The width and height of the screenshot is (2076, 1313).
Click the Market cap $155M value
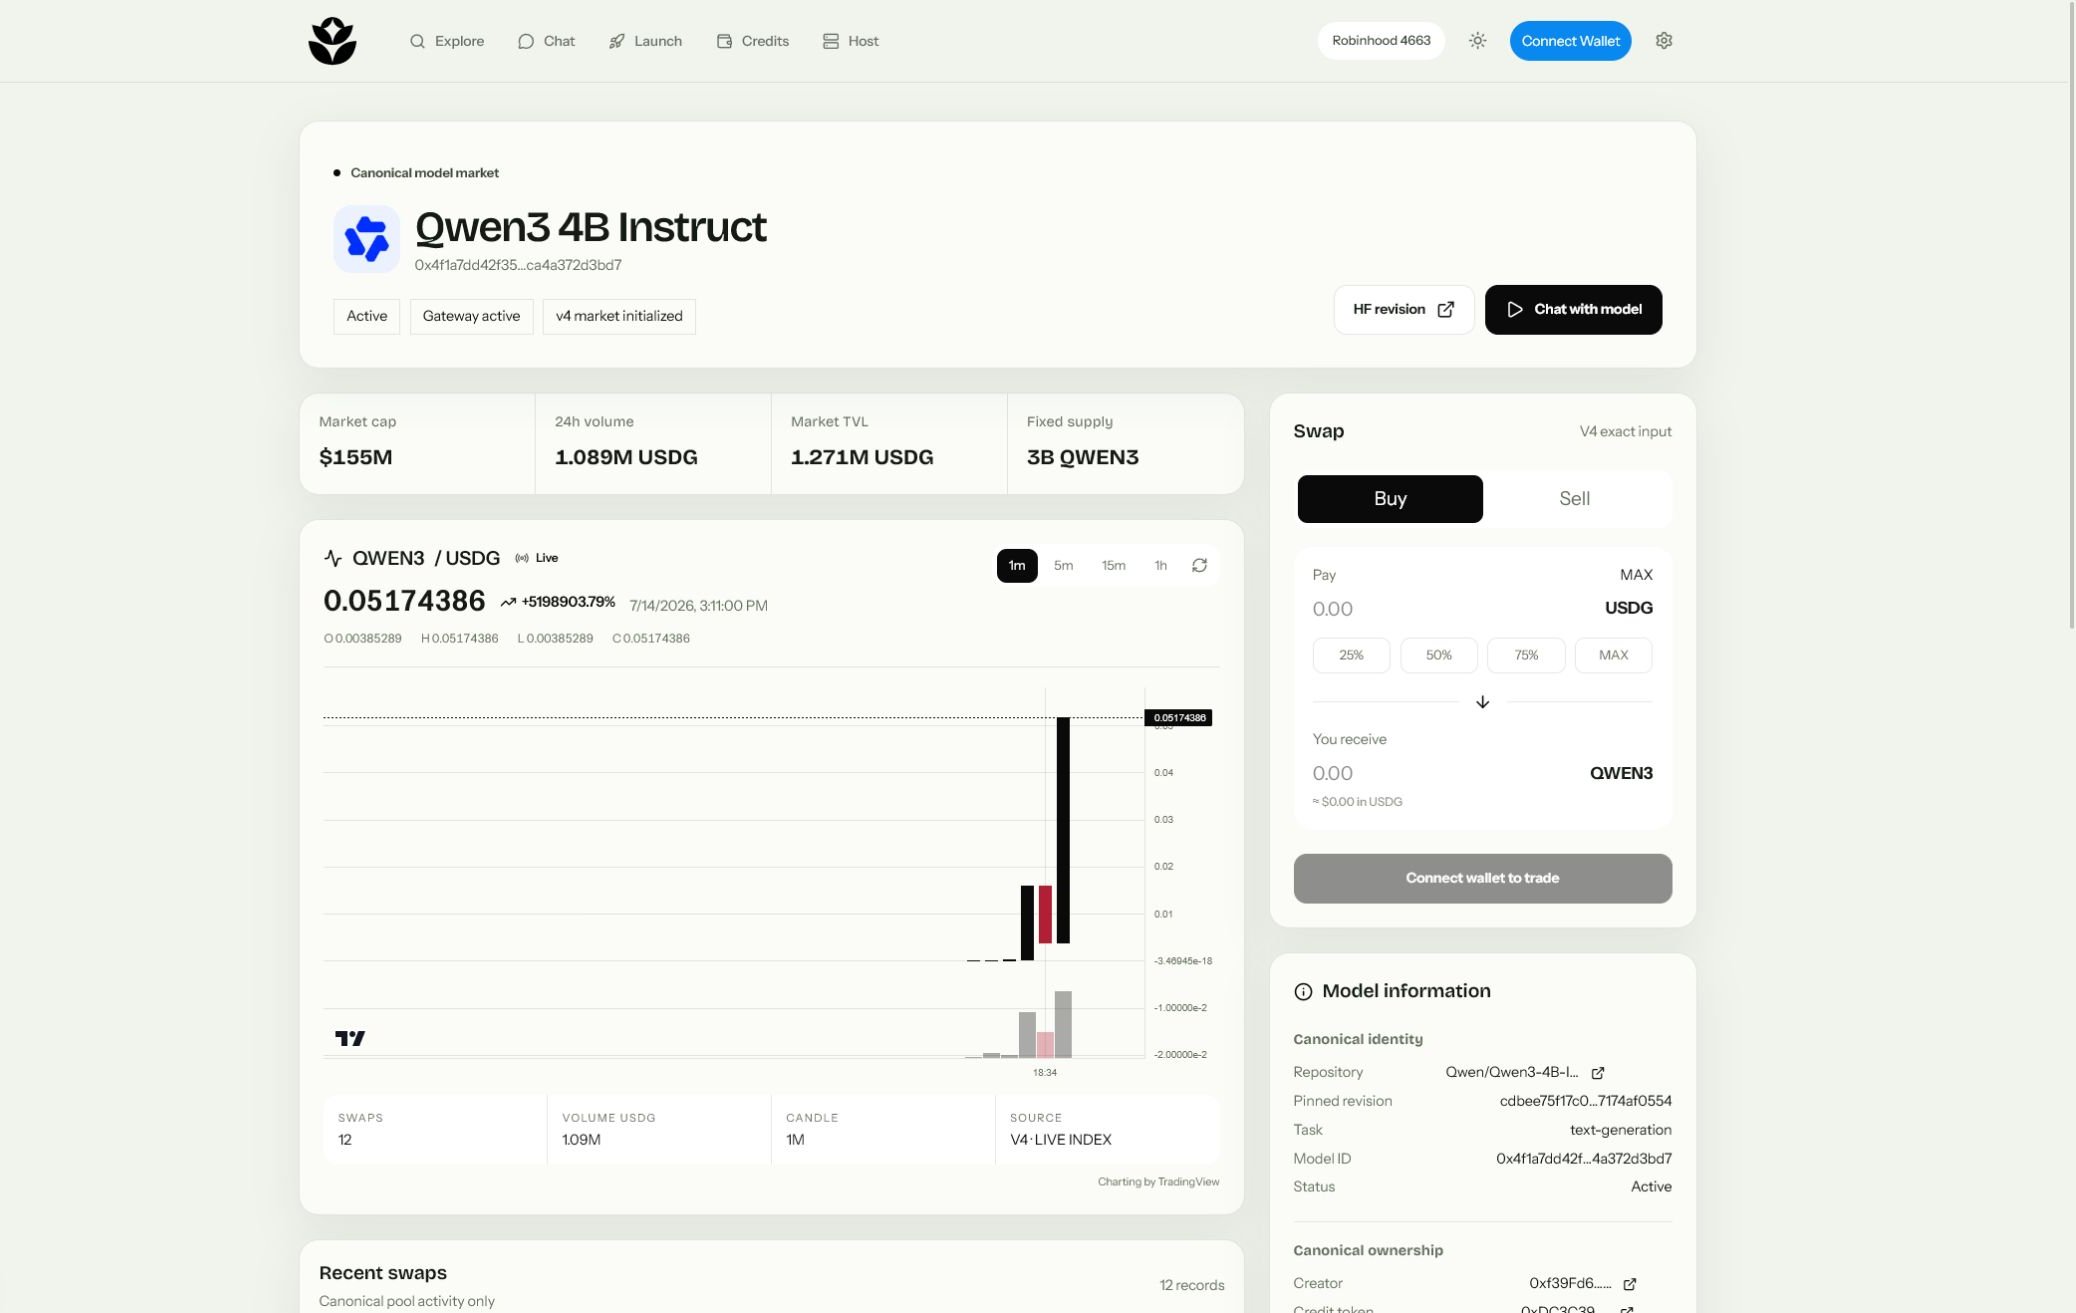click(x=356, y=458)
